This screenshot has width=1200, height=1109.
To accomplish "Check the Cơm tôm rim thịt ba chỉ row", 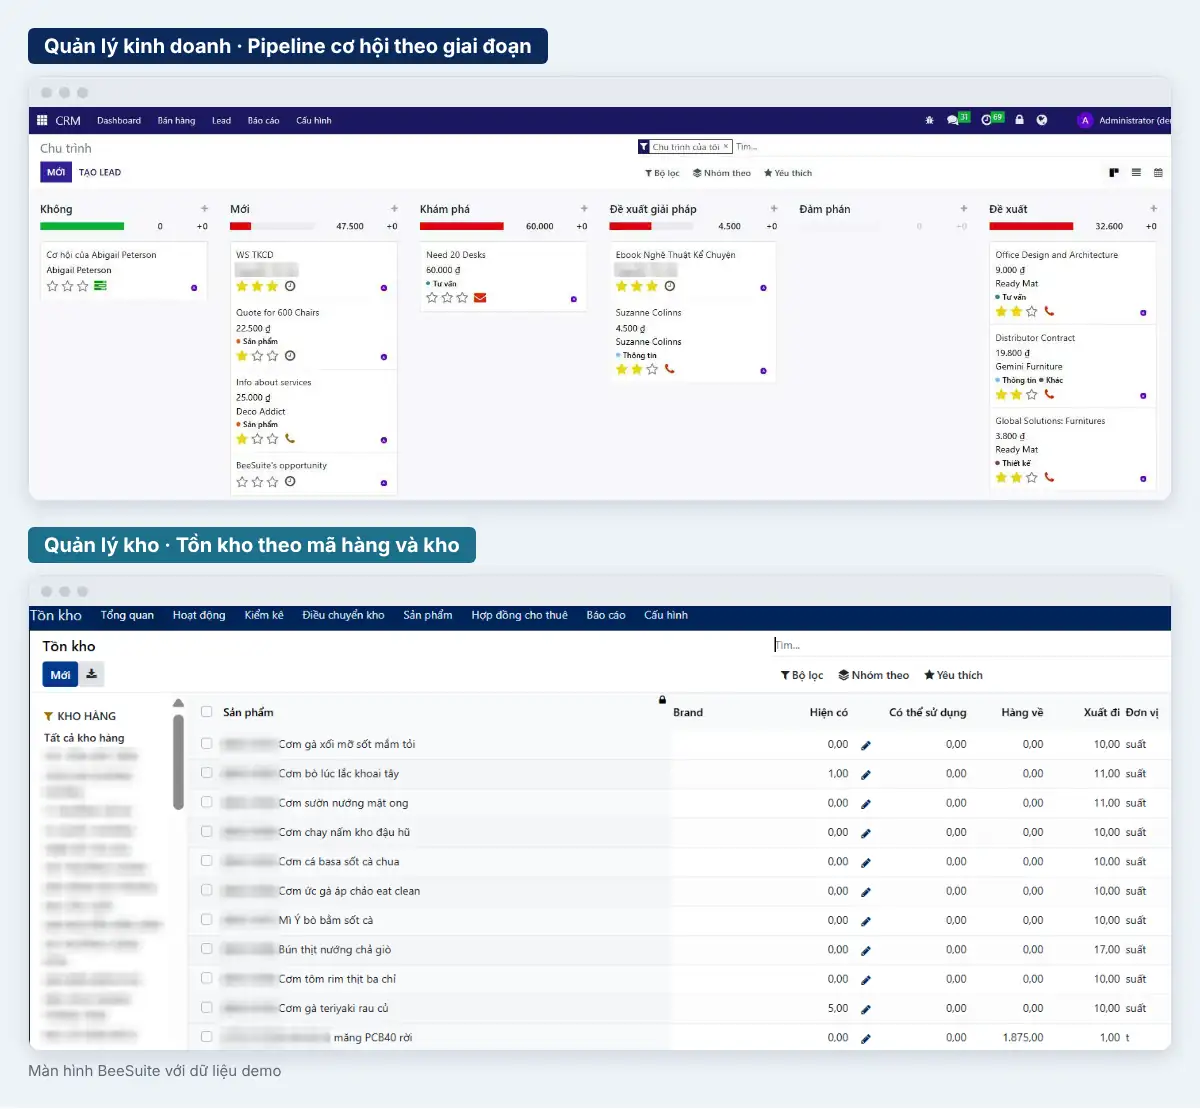I will coord(206,978).
